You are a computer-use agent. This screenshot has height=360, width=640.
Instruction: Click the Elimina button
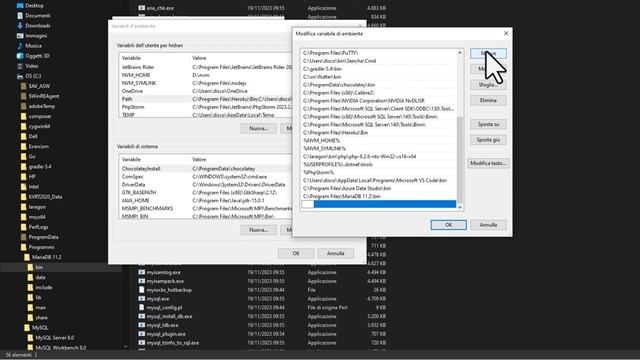[x=488, y=100]
